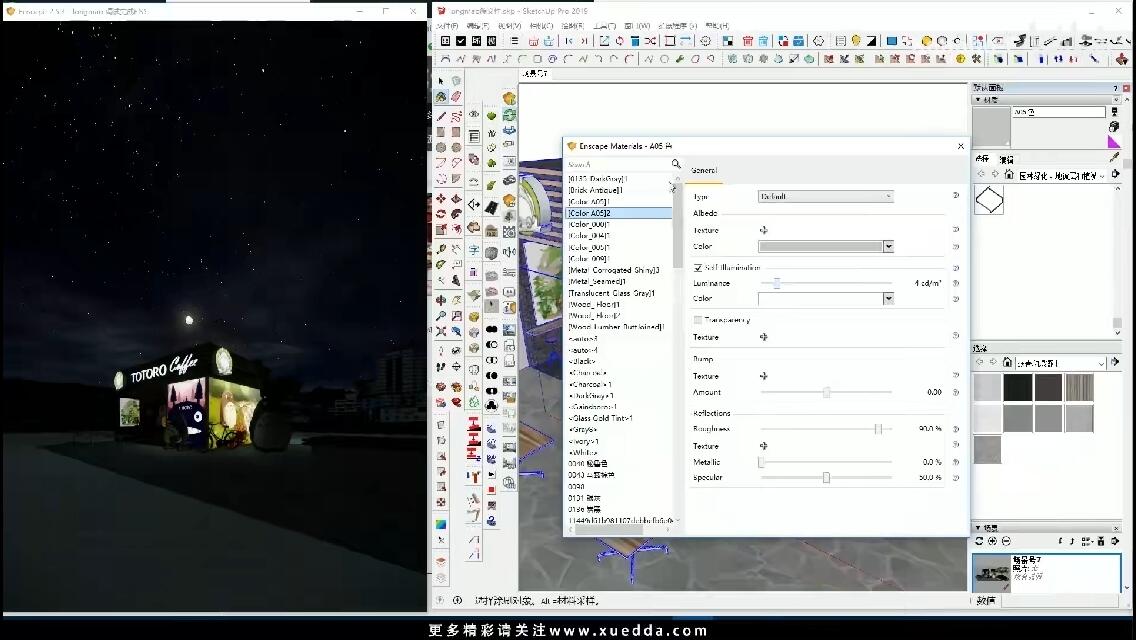Switch to the Edit tab in materials panel
Image resolution: width=1136 pixels, height=640 pixels.
[x=1006, y=159]
